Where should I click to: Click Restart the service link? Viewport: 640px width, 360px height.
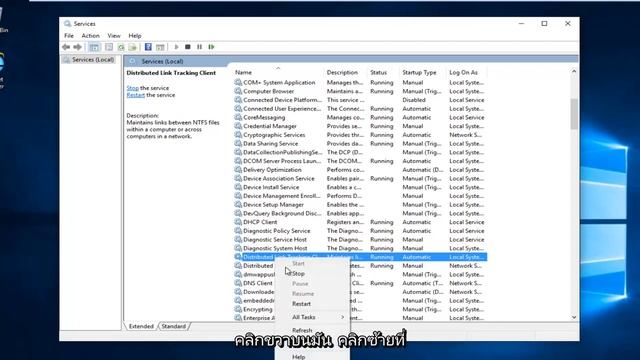coord(136,95)
